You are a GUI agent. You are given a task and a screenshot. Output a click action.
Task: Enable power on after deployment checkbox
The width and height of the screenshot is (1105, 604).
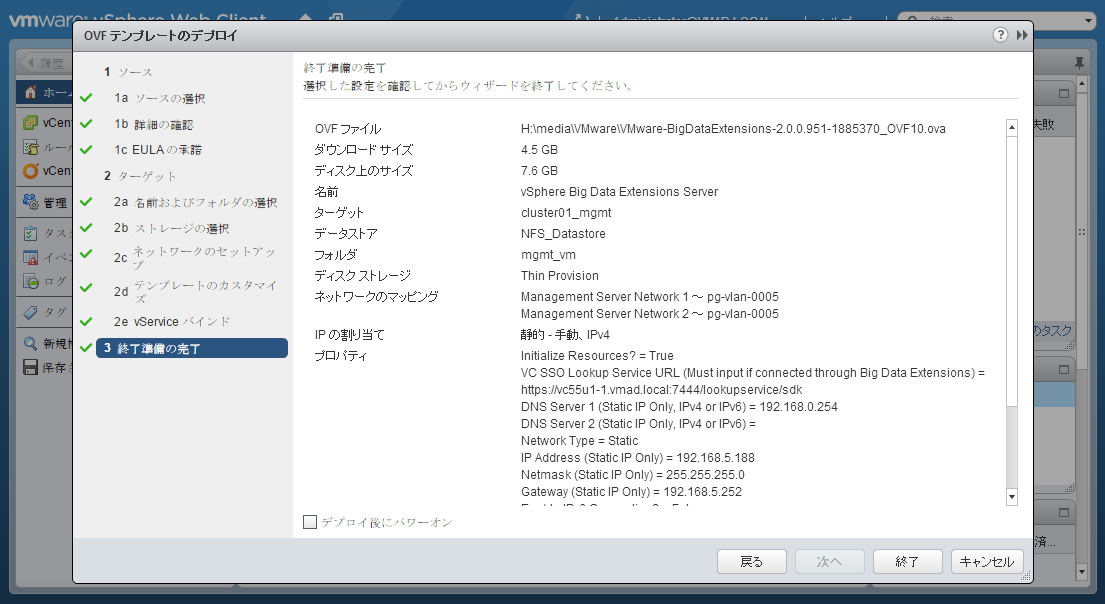click(x=309, y=522)
